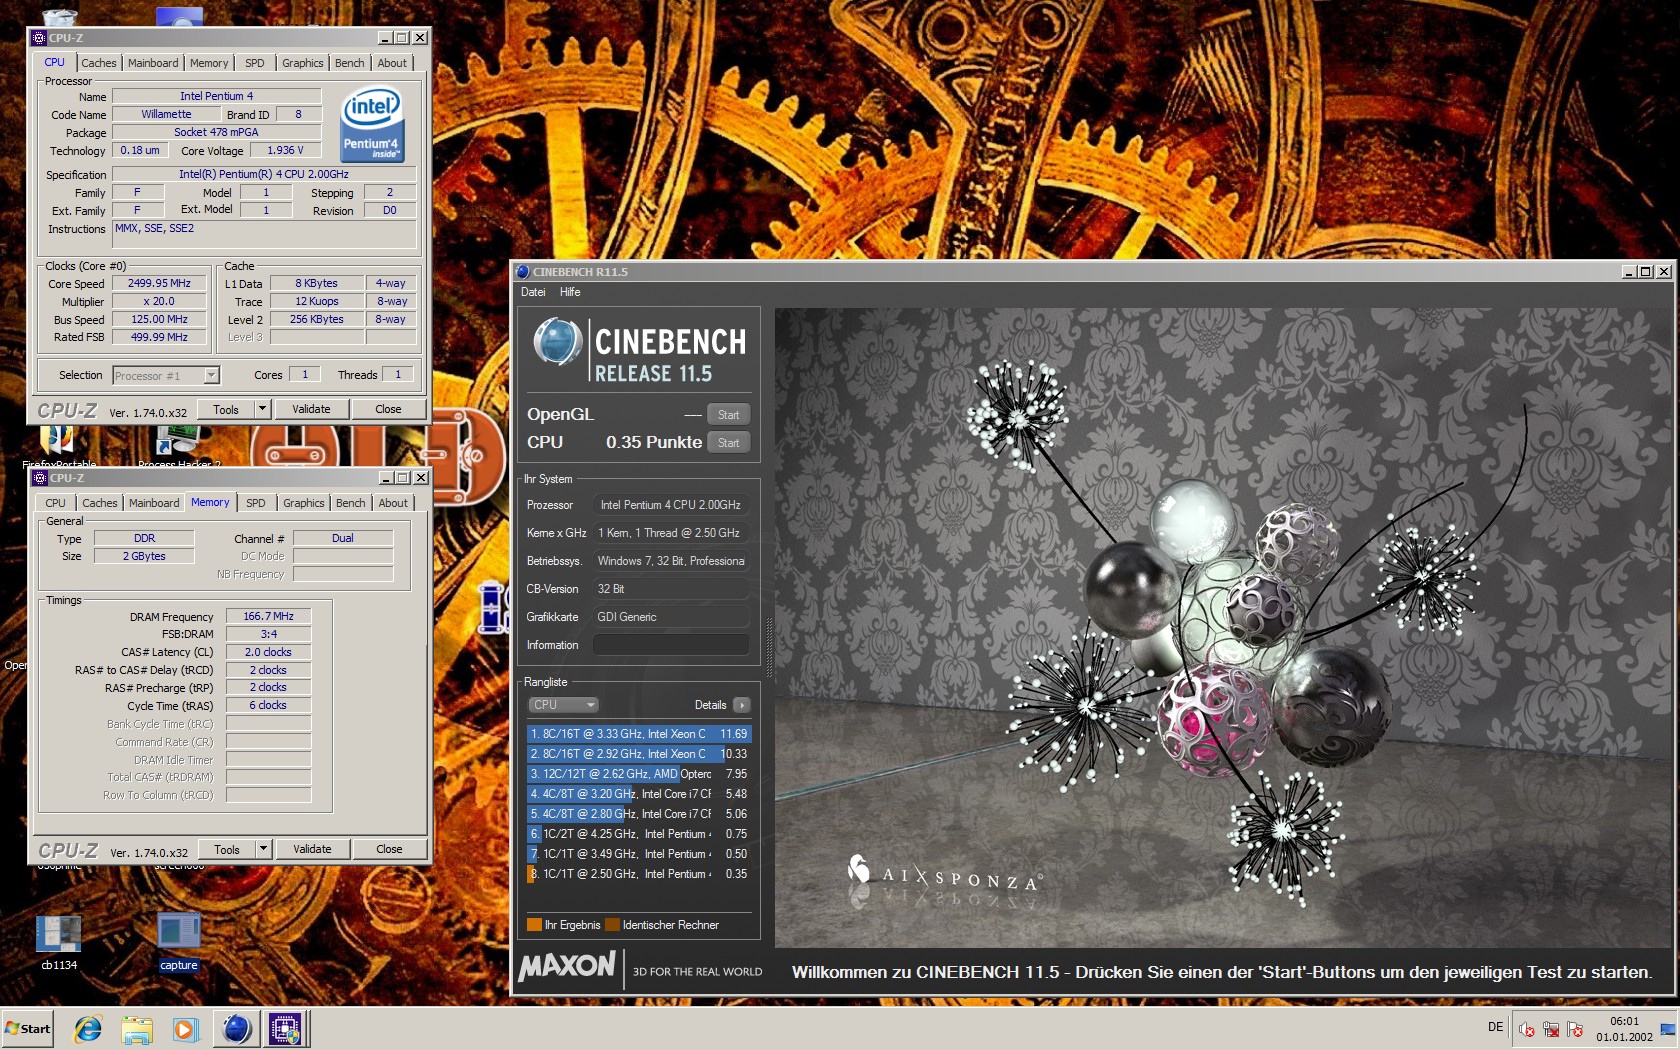Open Internet Explorer from the taskbar
The image size is (1680, 1050).
[88, 1028]
